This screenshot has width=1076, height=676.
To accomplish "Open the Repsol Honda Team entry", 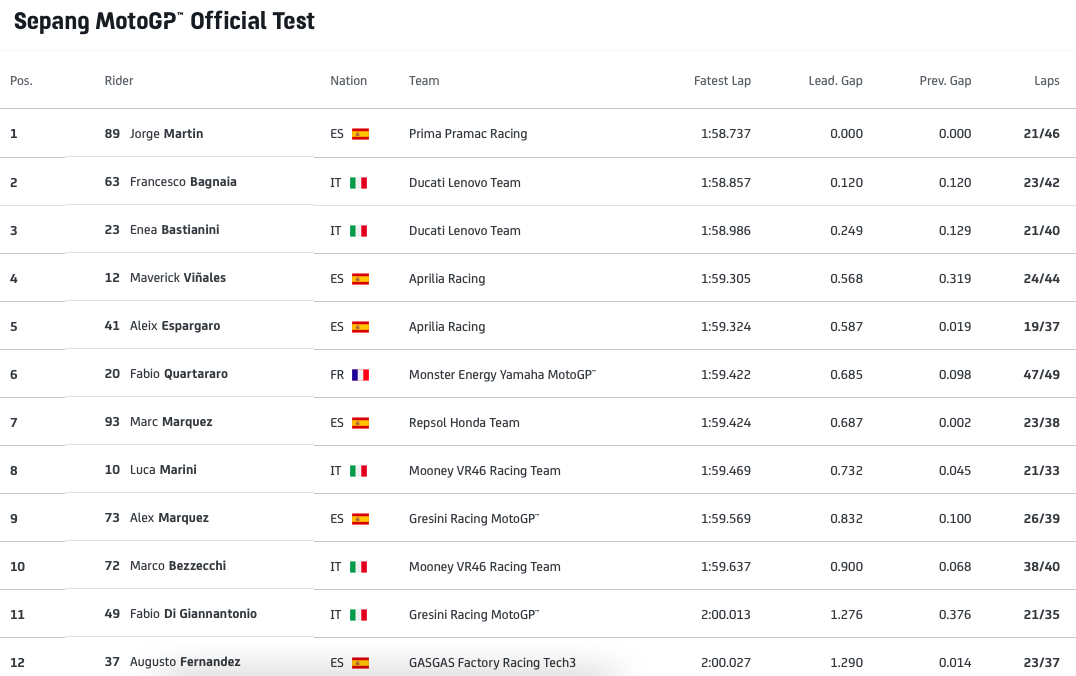I will pyautogui.click(x=464, y=423).
